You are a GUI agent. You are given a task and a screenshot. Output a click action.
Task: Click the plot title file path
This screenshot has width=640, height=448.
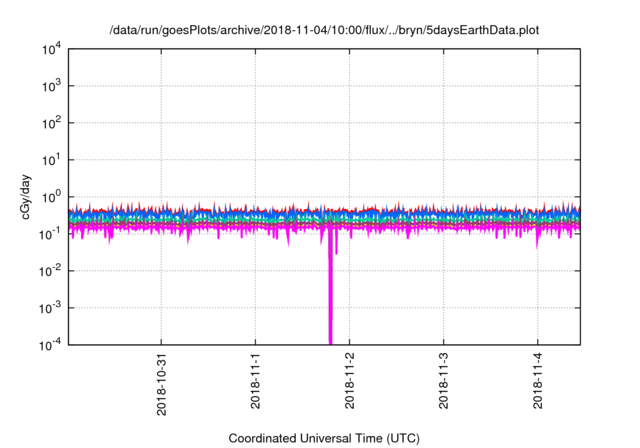tap(324, 30)
